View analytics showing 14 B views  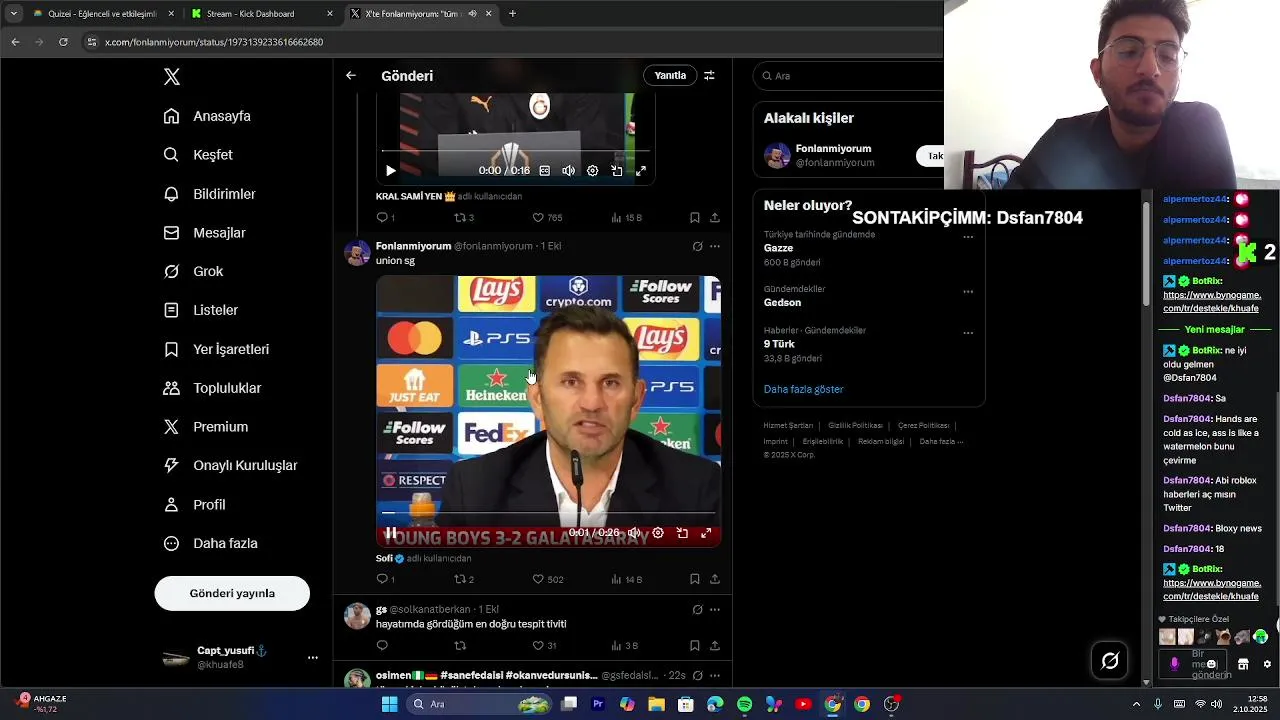626,579
